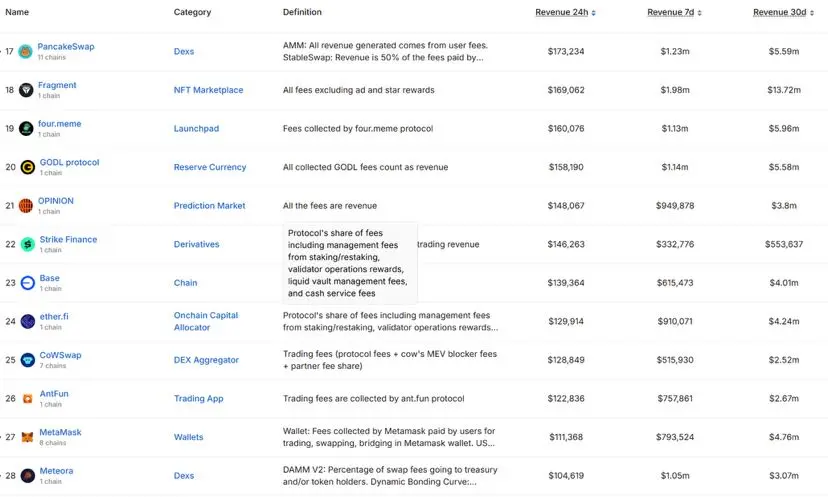
Task: Click the PancakeSwap logo icon
Action: (x=26, y=51)
